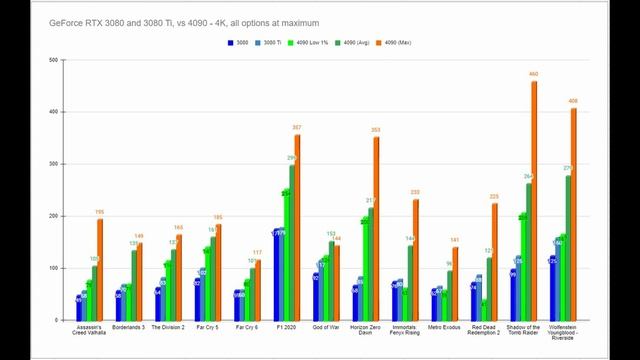Click the "195" value above Assassin's Creed Valhalla
640x360 pixels.
click(x=100, y=212)
